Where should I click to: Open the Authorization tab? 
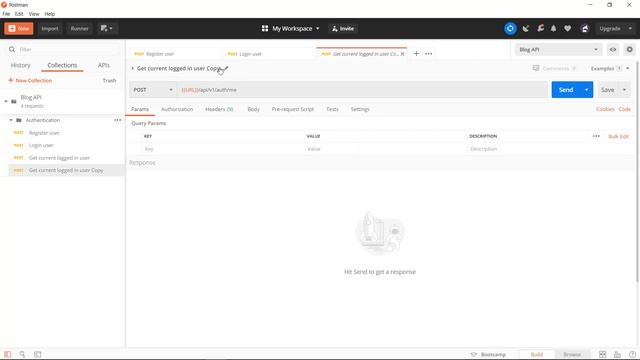click(177, 109)
